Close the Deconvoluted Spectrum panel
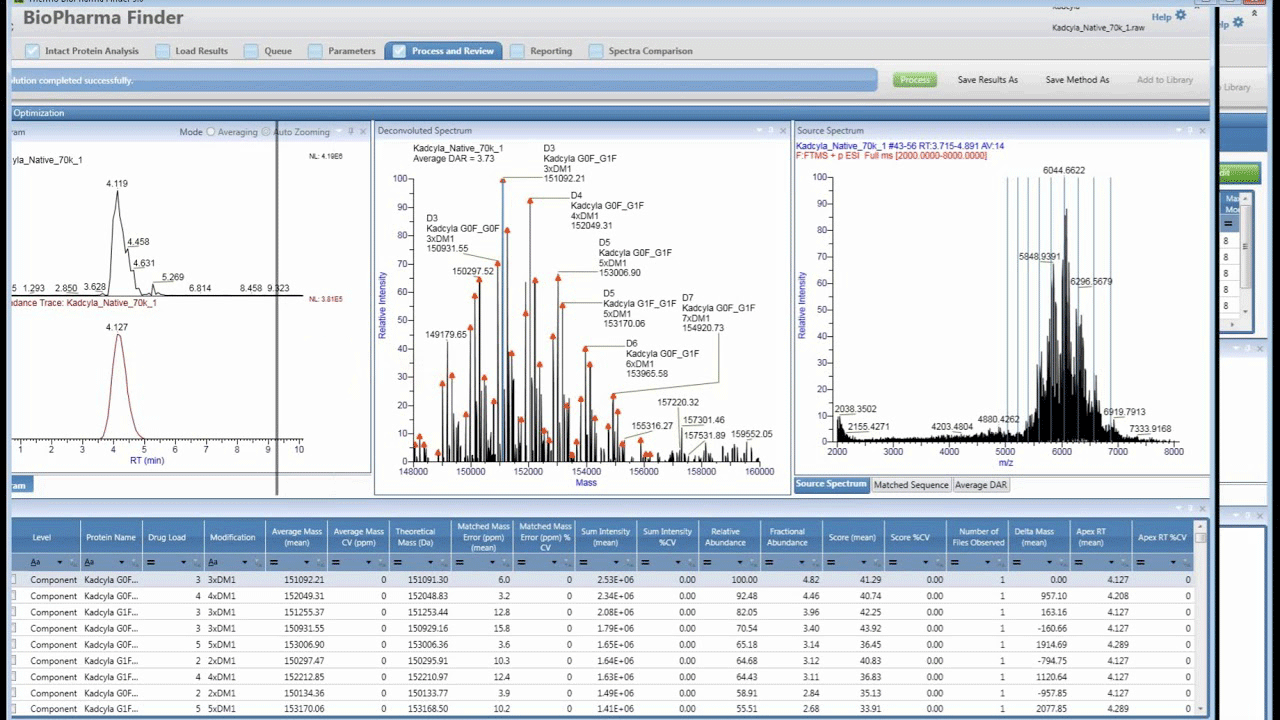 pyautogui.click(x=783, y=131)
